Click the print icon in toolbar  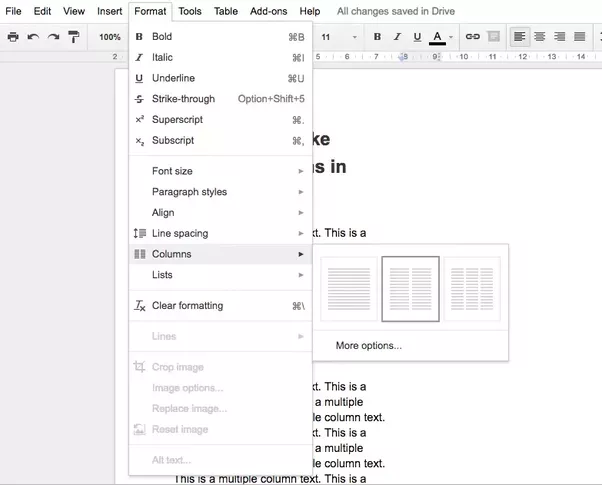[x=13, y=37]
